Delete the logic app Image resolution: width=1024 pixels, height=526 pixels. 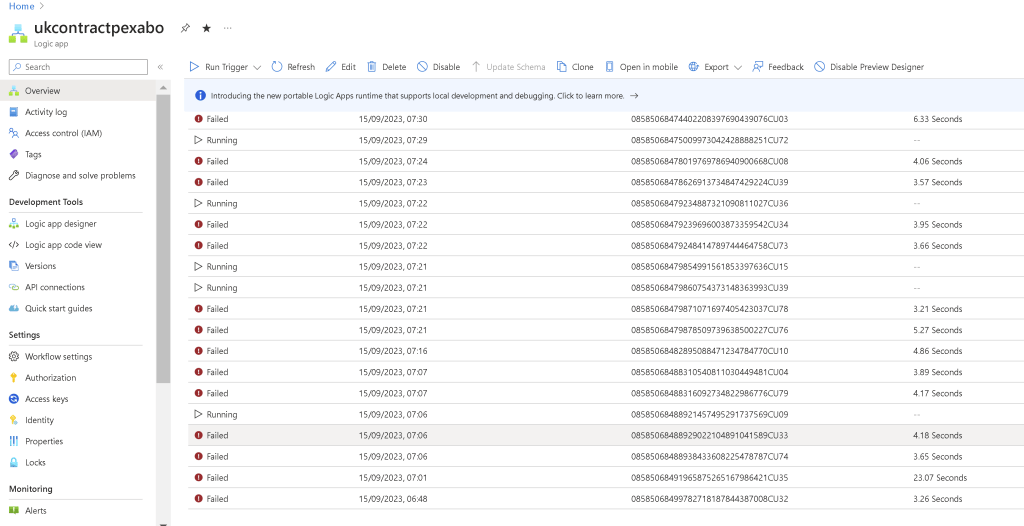point(387,67)
